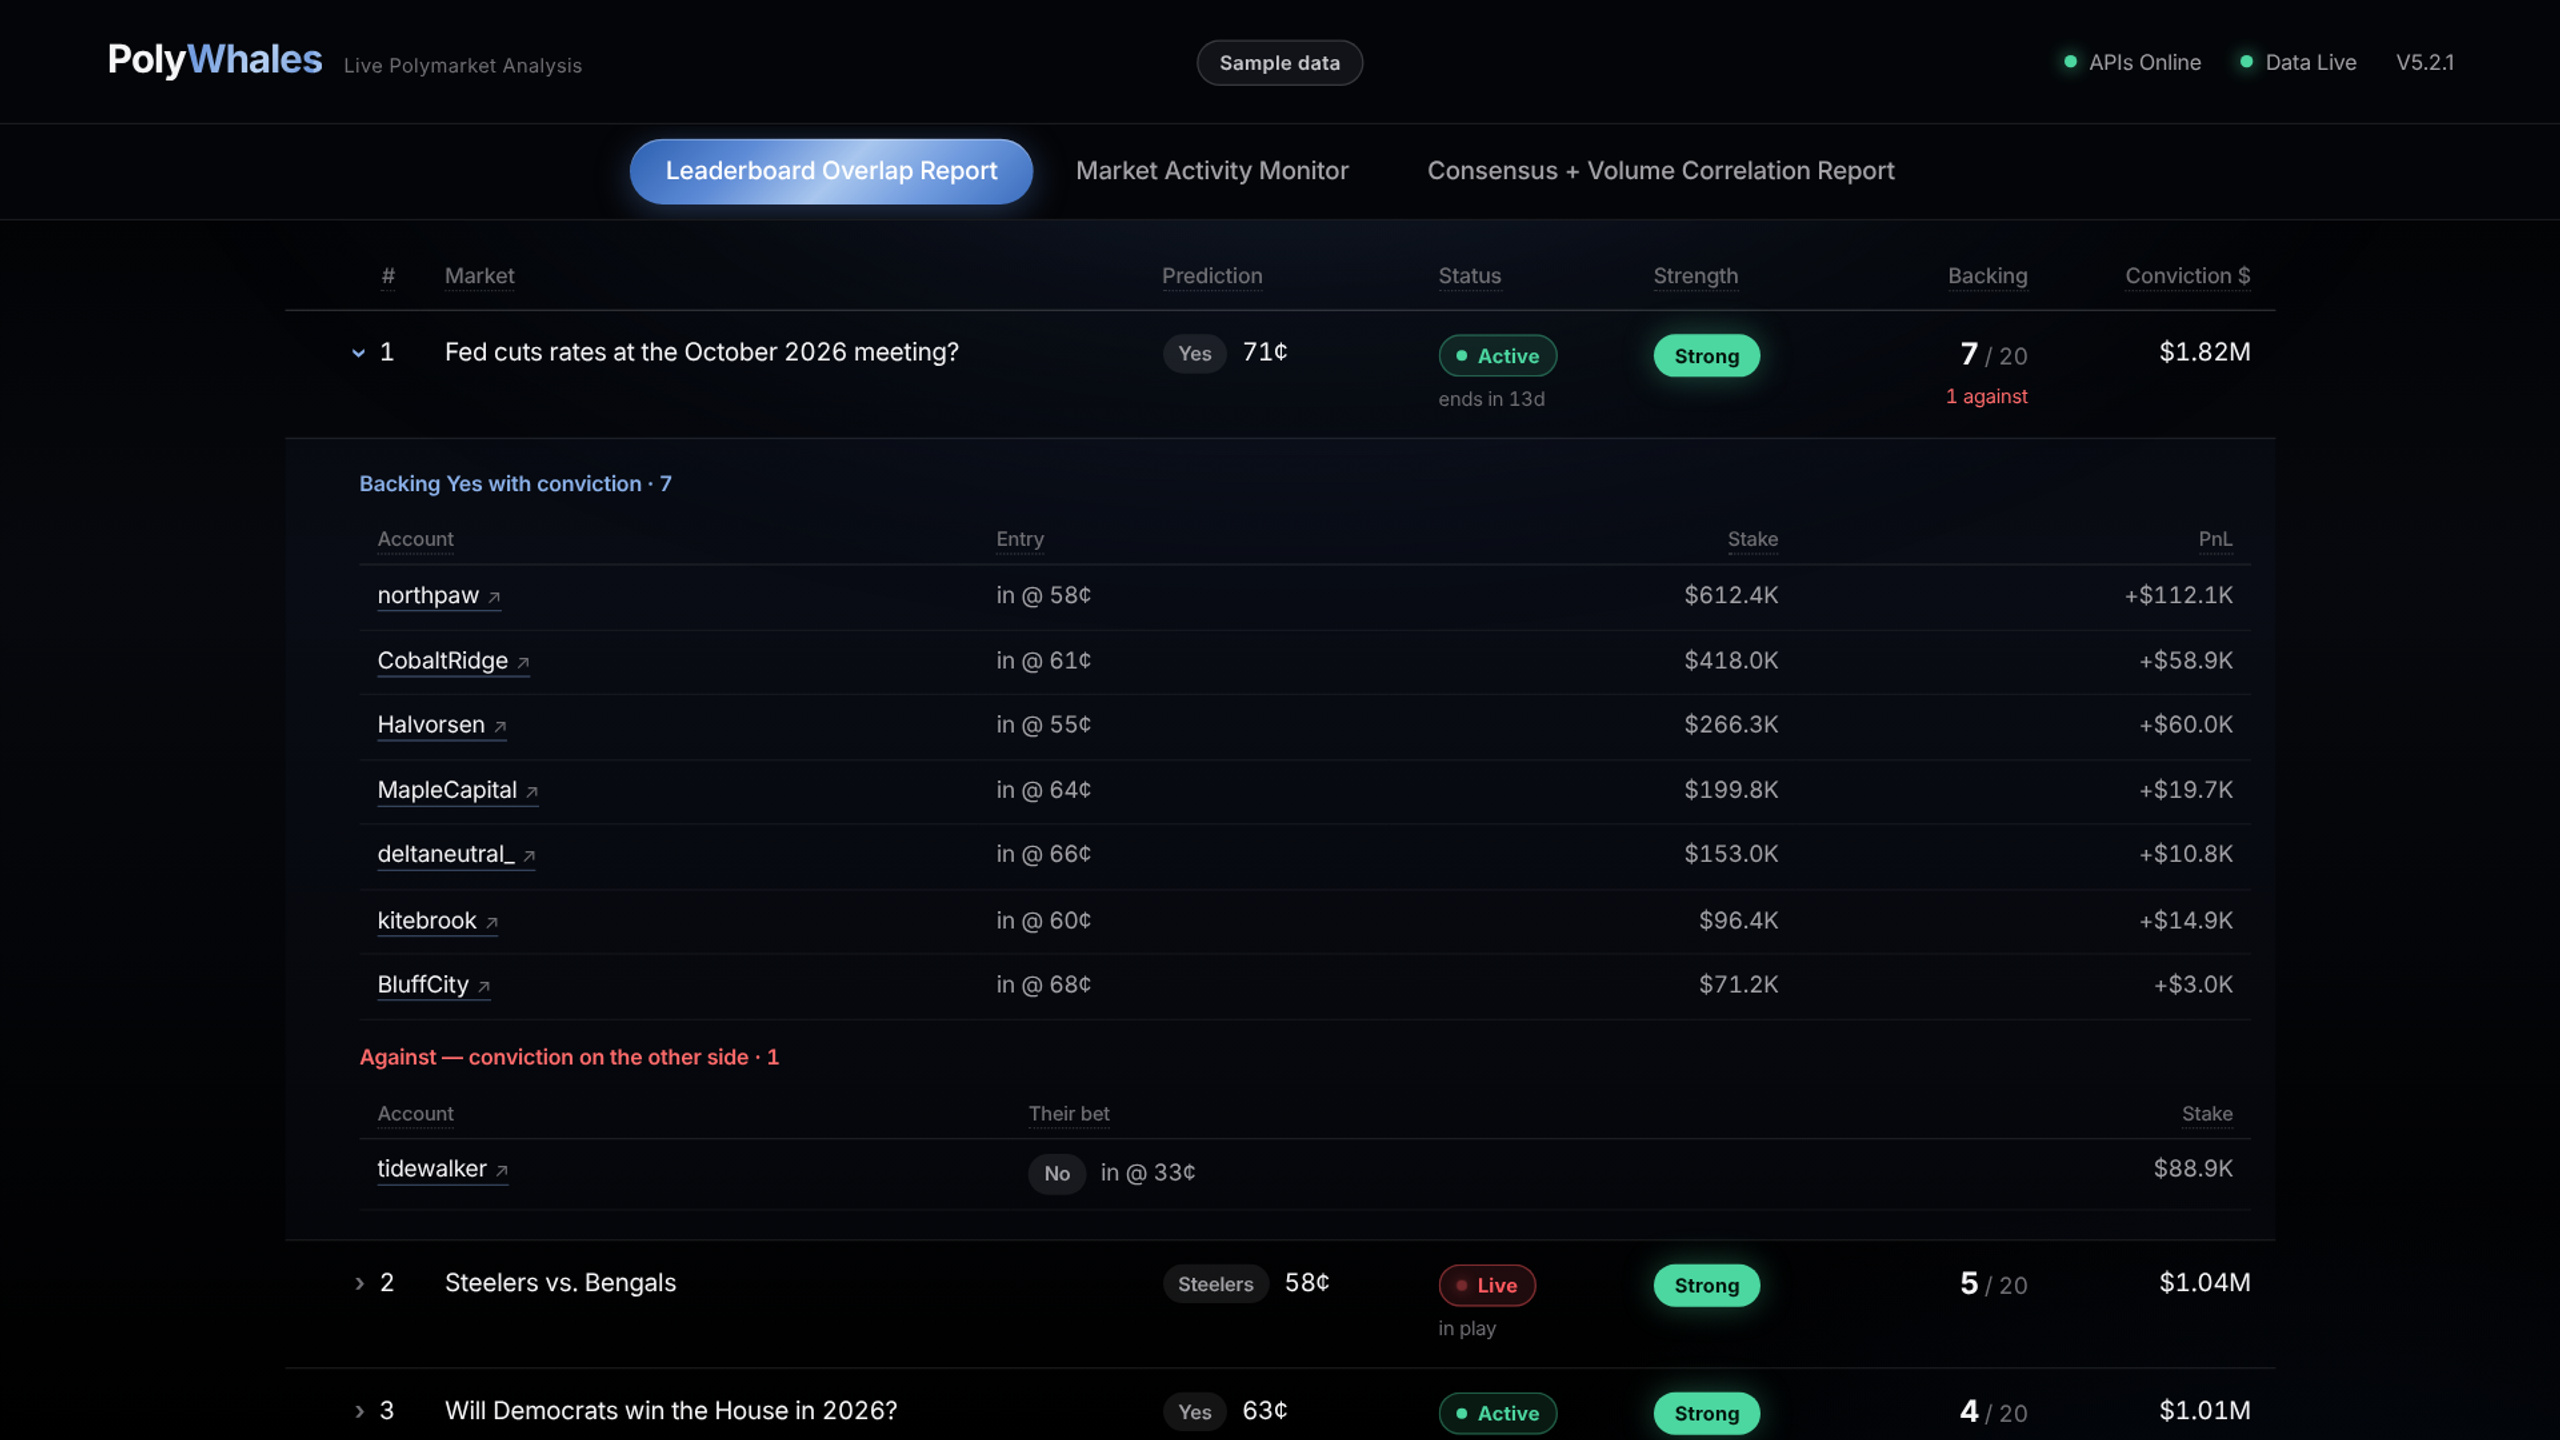Screen dimensions: 2560x1440
Task: Click the Strong badge in Fed row
Action: click(x=1706, y=356)
